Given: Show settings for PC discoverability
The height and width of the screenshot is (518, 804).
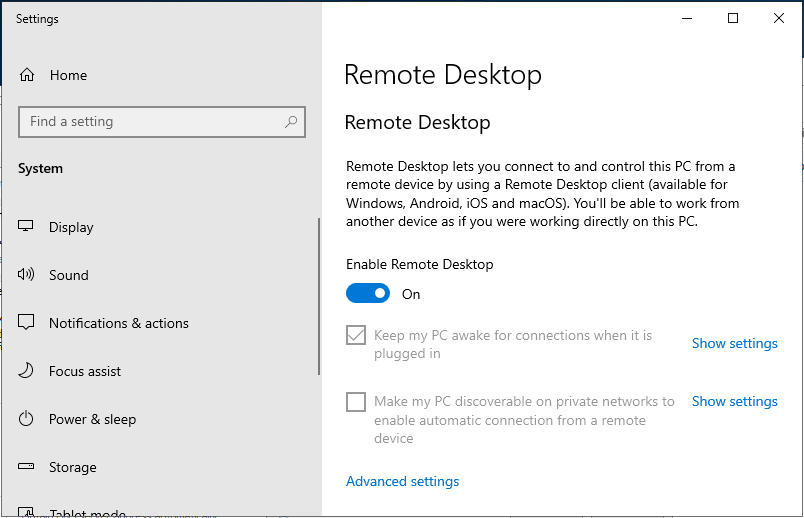Looking at the screenshot, I should click(x=734, y=401).
